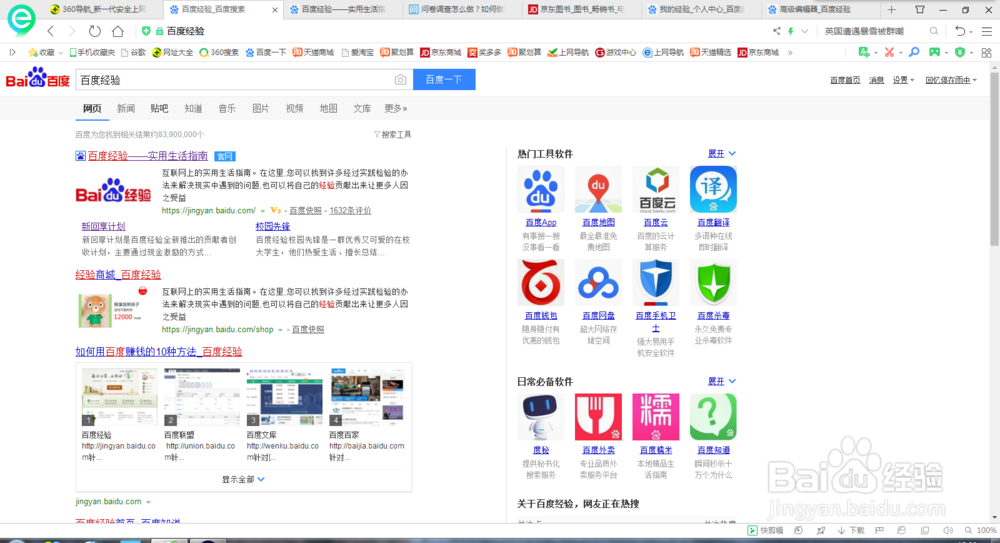The height and width of the screenshot is (543, 1000).
Task: Open the 下载 downloads icon in status bar
Action: (851, 530)
